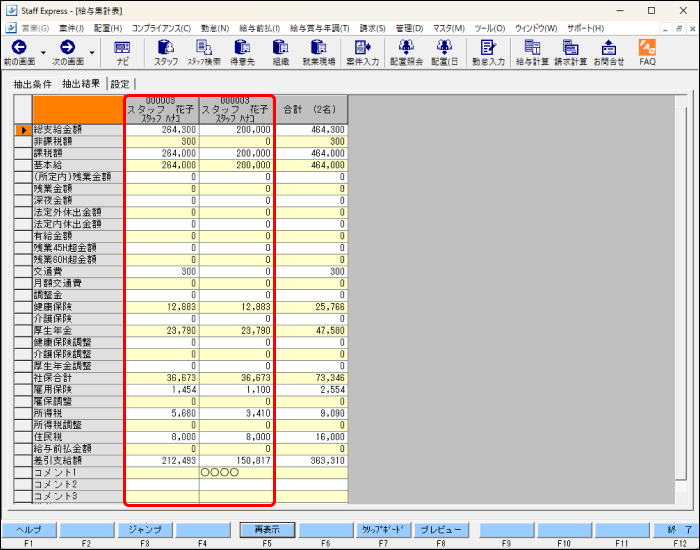Click the vertical scrollbar of the table
The image size is (700, 550).
[681, 295]
